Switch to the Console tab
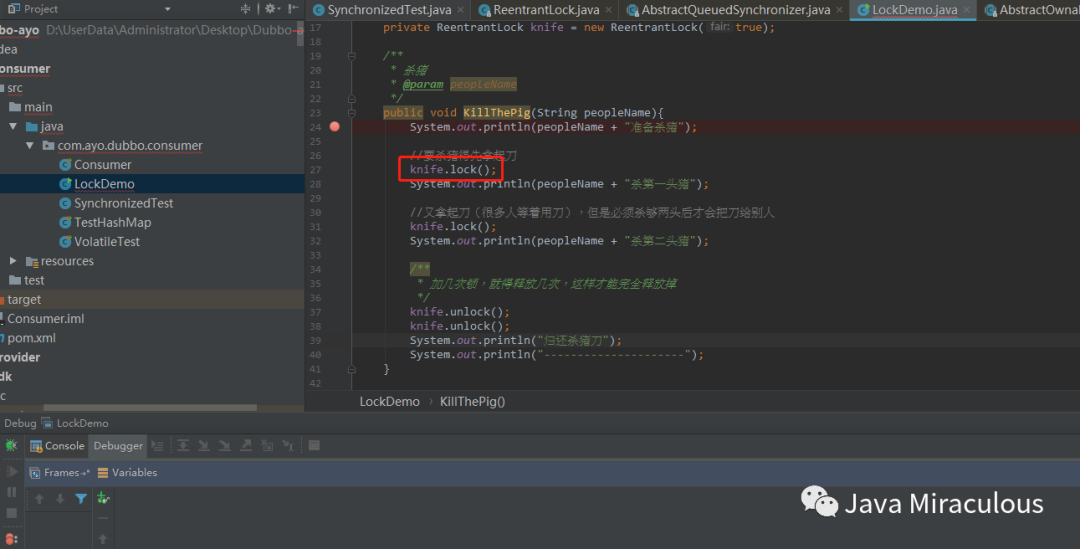Screen dimensions: 1080x549 (x=57, y=446)
